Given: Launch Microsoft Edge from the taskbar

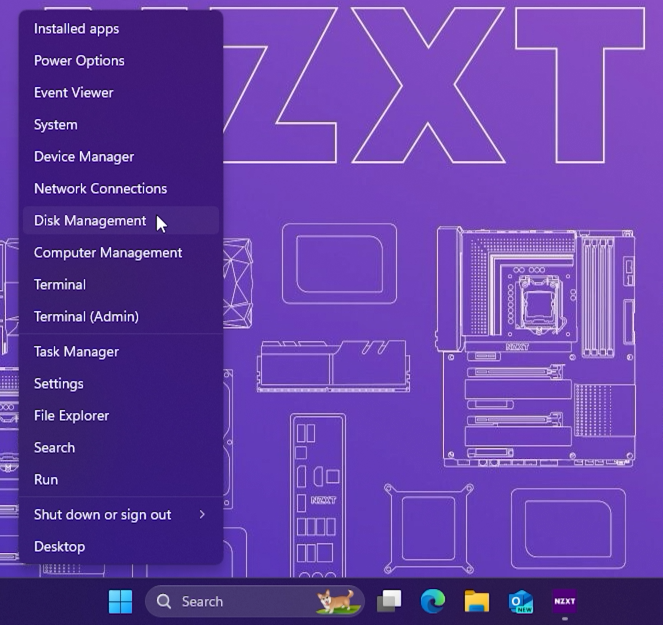Looking at the screenshot, I should point(433,601).
